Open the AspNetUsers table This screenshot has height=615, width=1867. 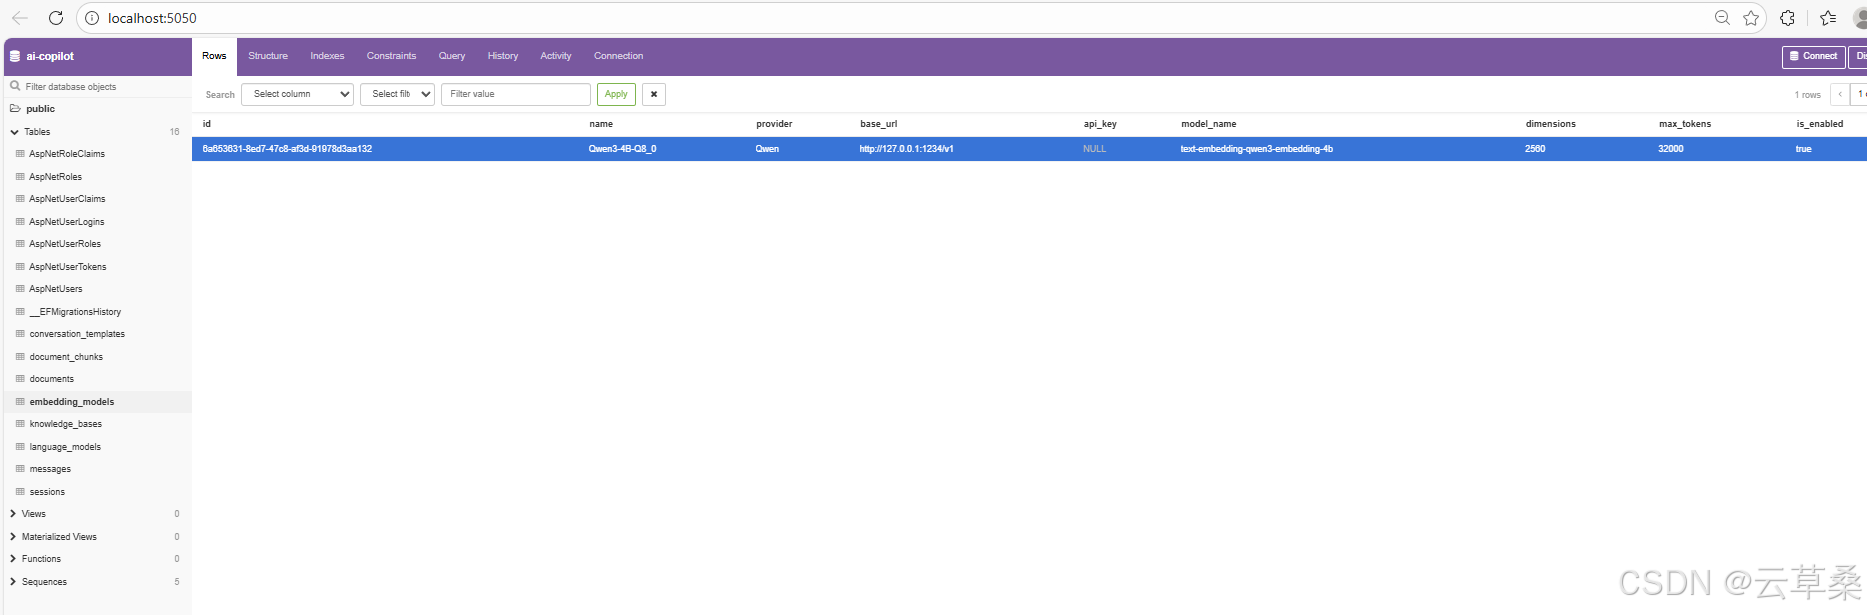pos(56,288)
